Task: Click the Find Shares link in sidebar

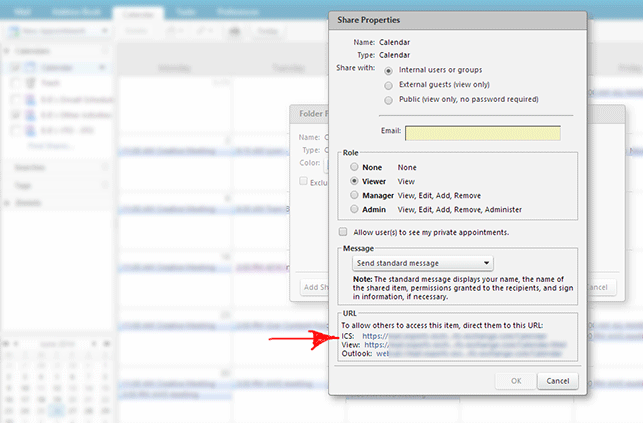Action: (x=50, y=146)
